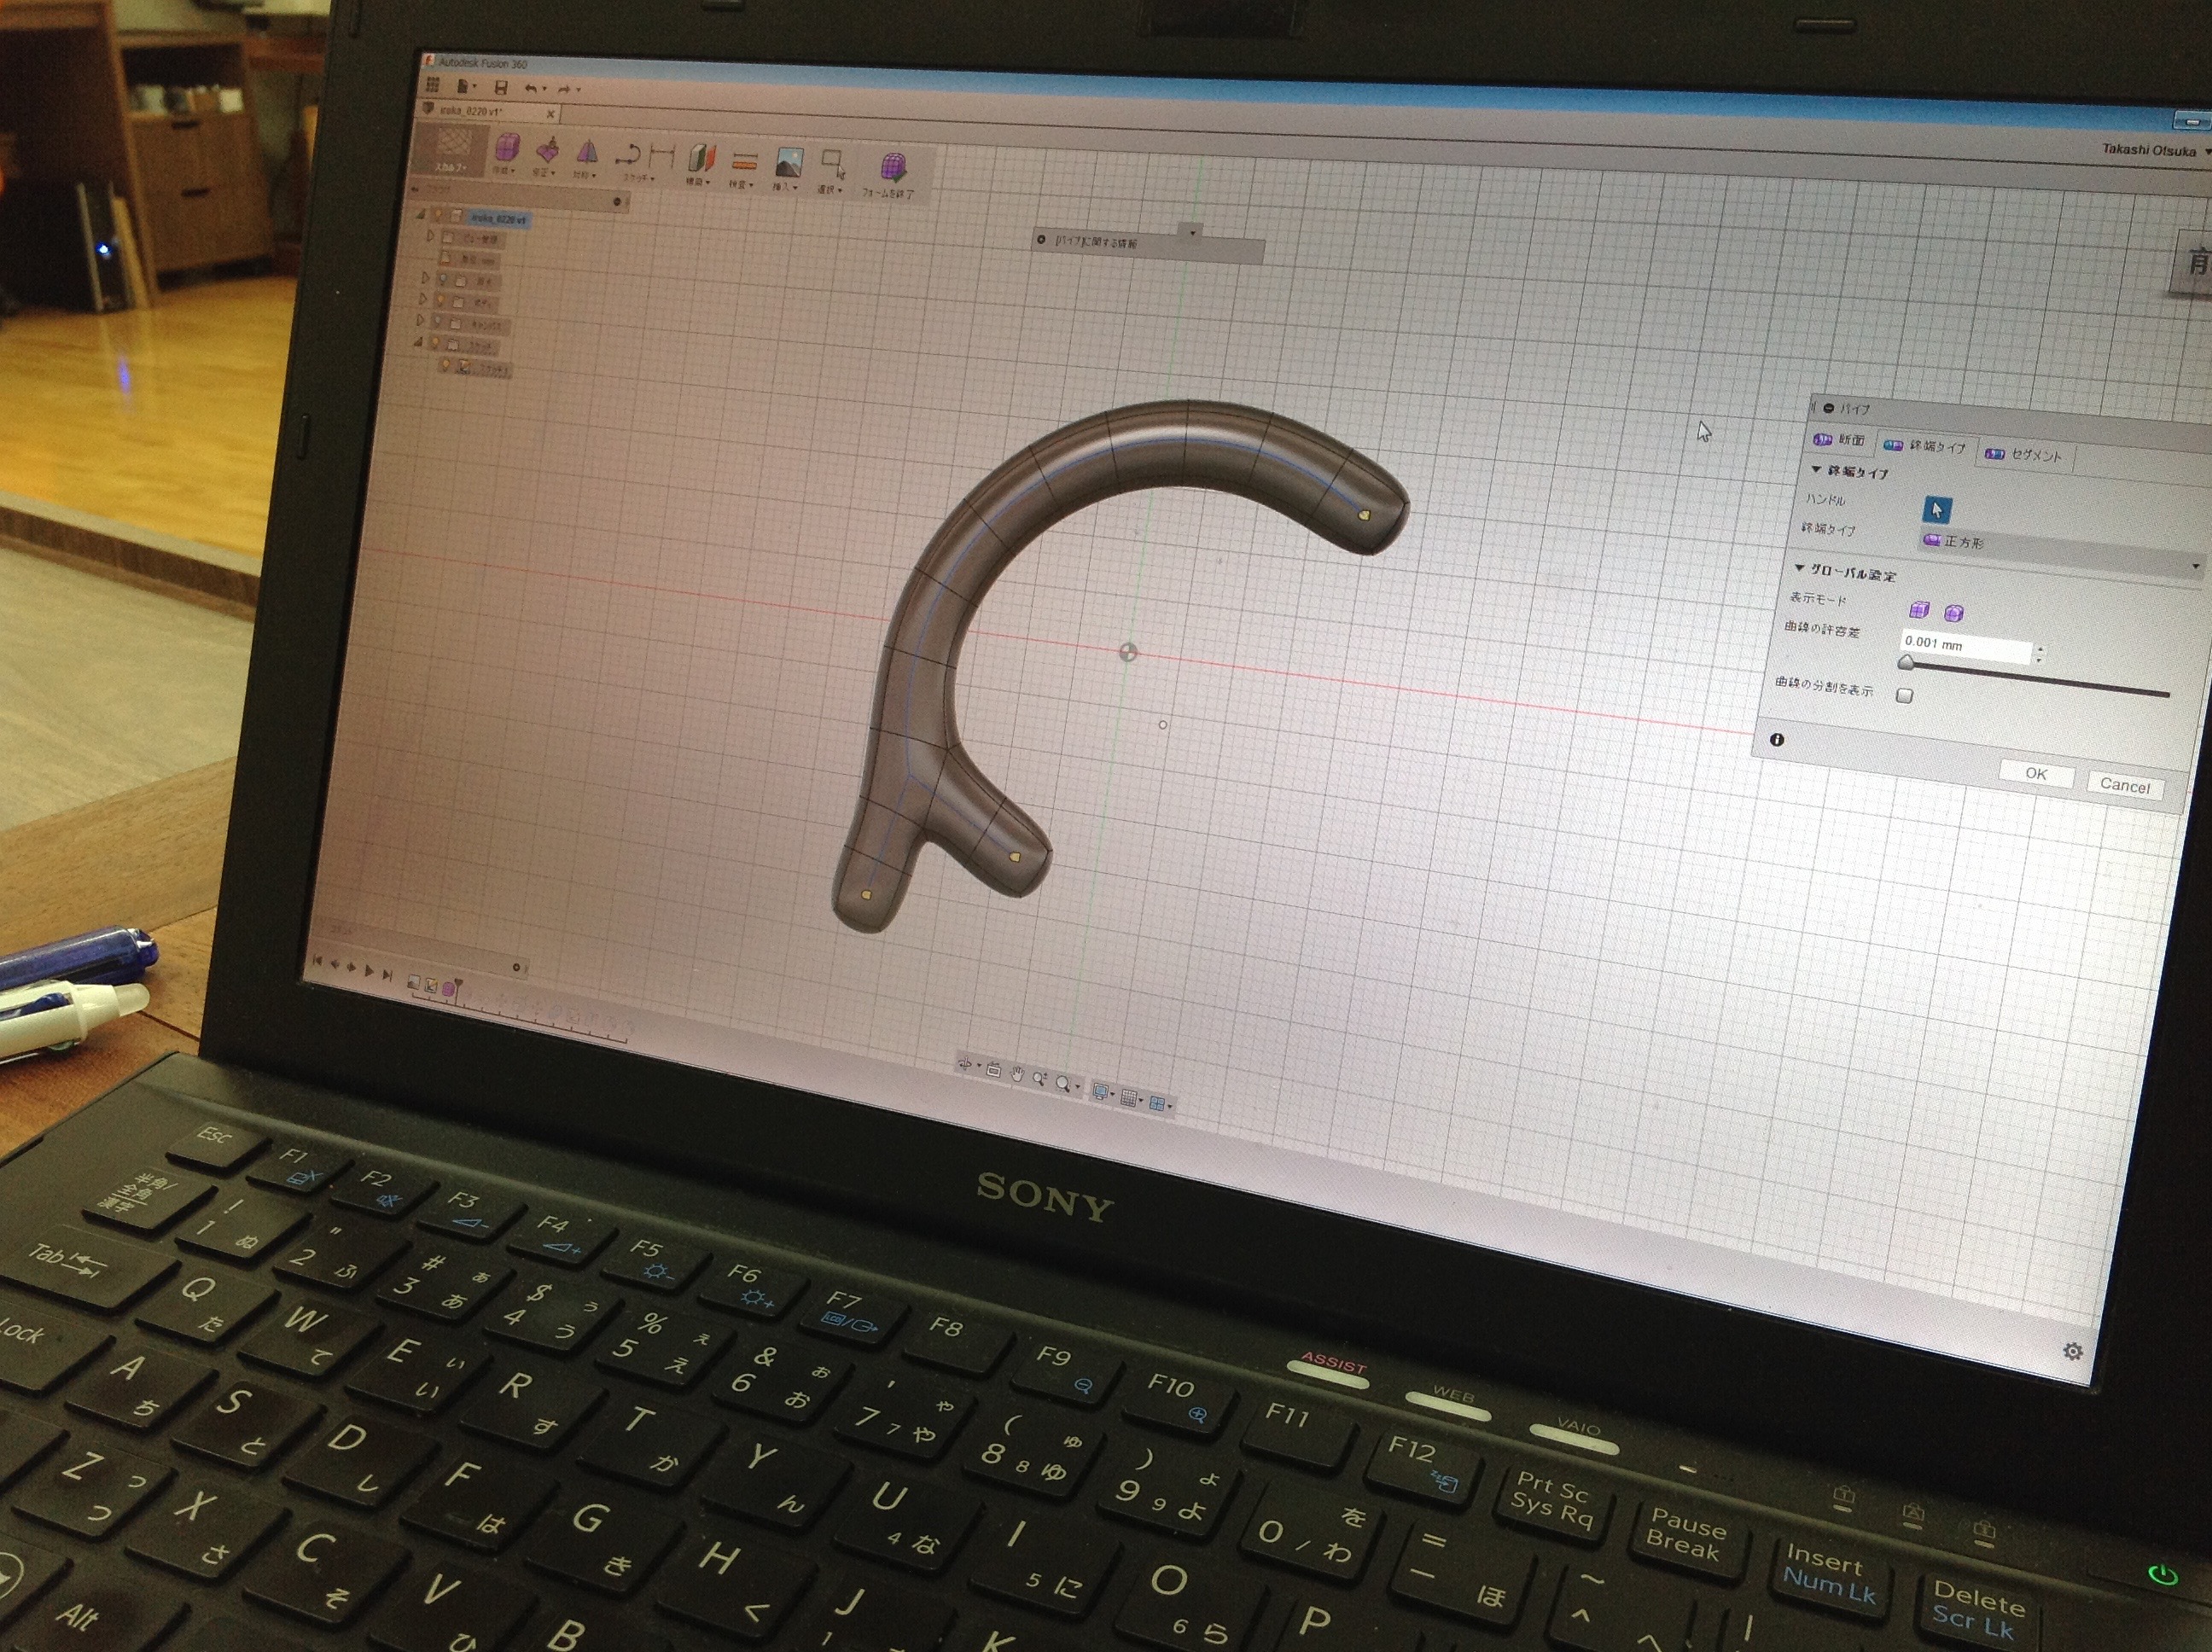Click the Cancel button
This screenshot has width=2212, height=1652.
coord(2124,786)
